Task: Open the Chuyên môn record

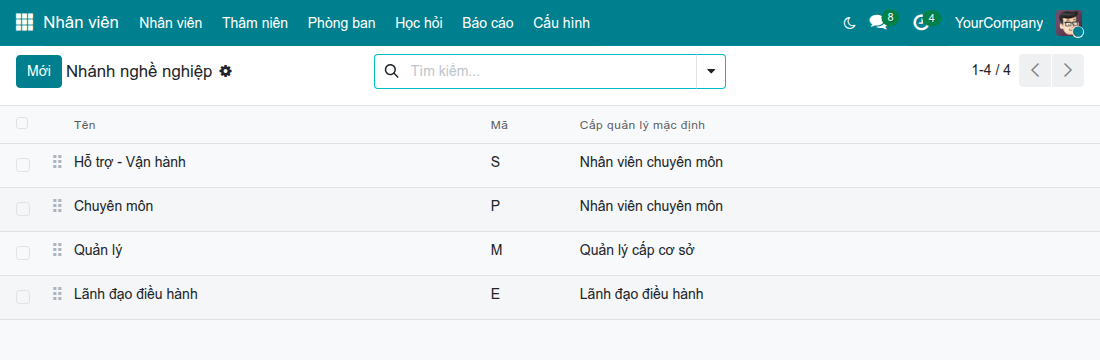Action: (x=114, y=206)
